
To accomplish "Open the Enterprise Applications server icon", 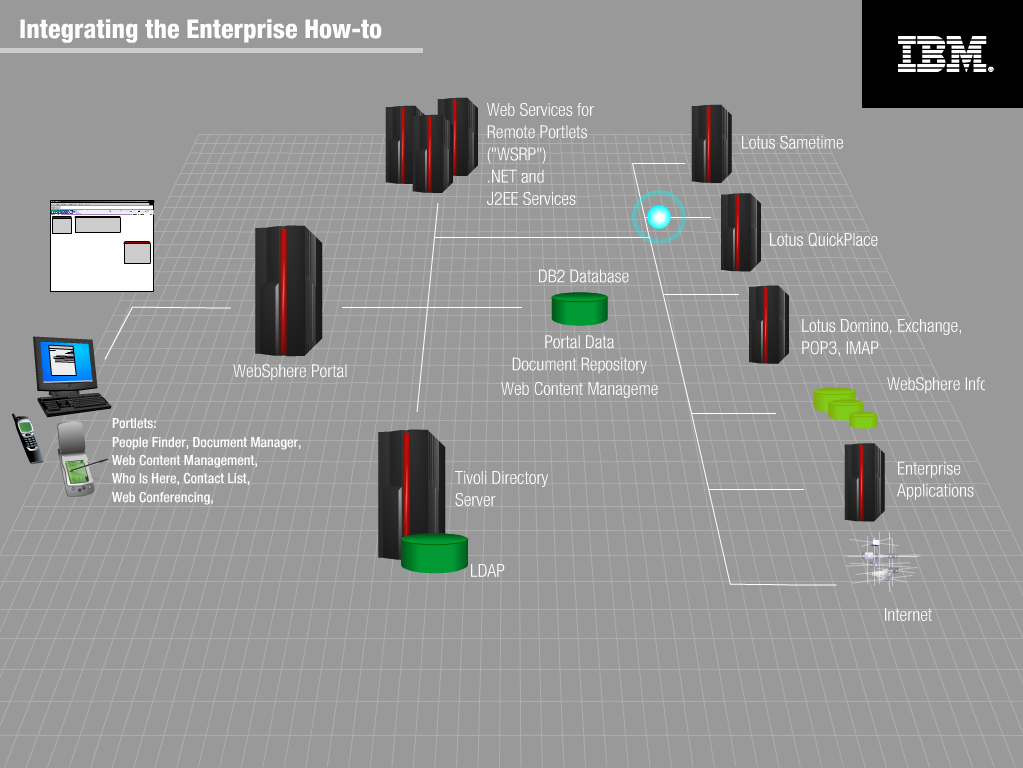I will pos(864,482).
